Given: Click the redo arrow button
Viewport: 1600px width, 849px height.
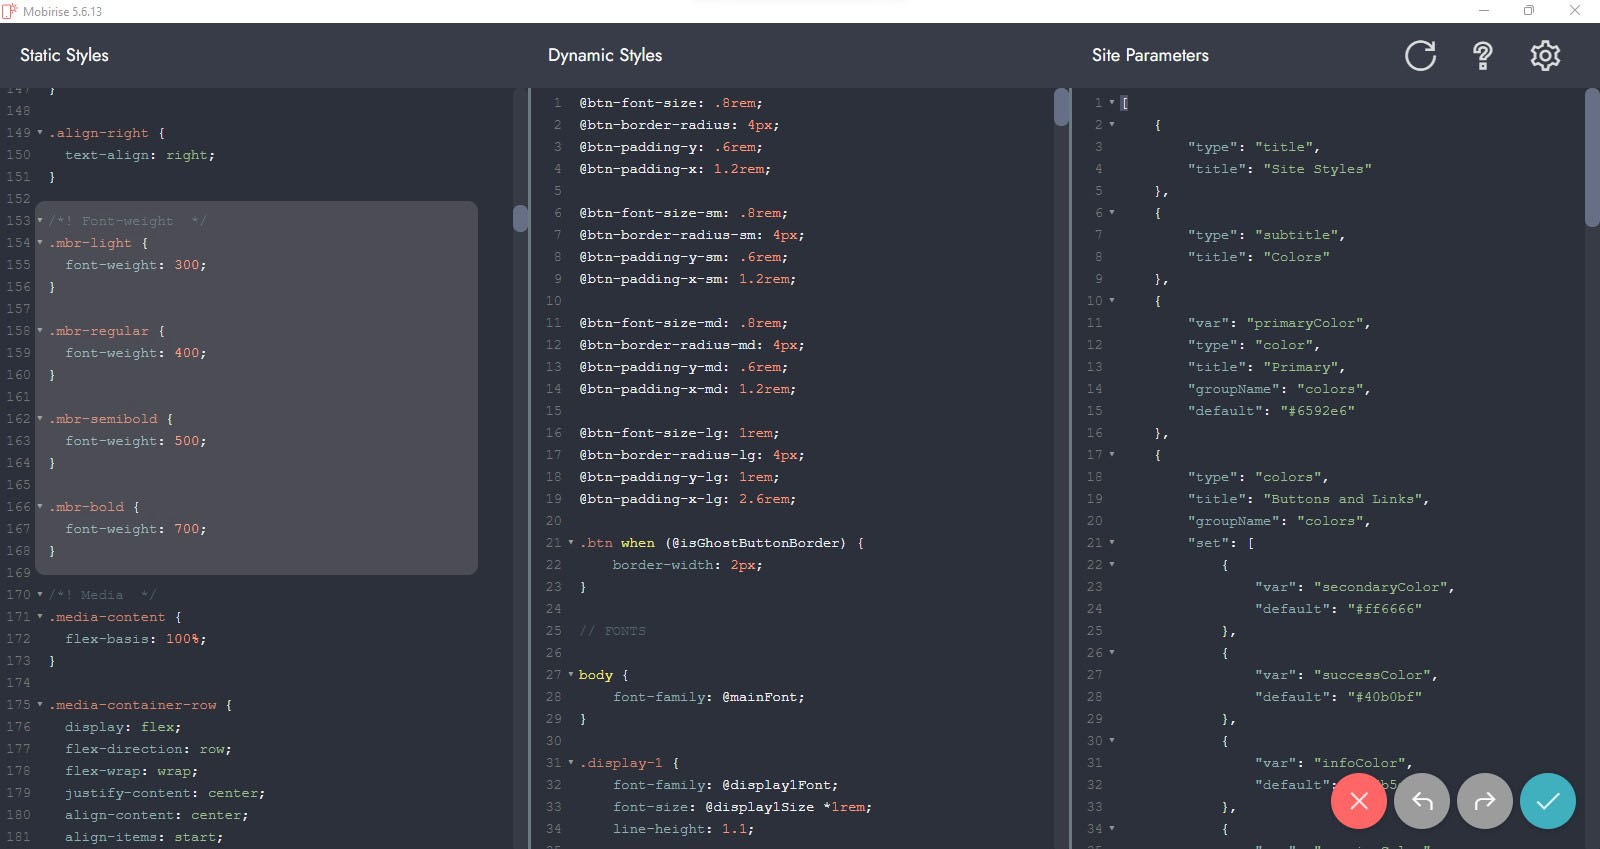Looking at the screenshot, I should point(1485,801).
